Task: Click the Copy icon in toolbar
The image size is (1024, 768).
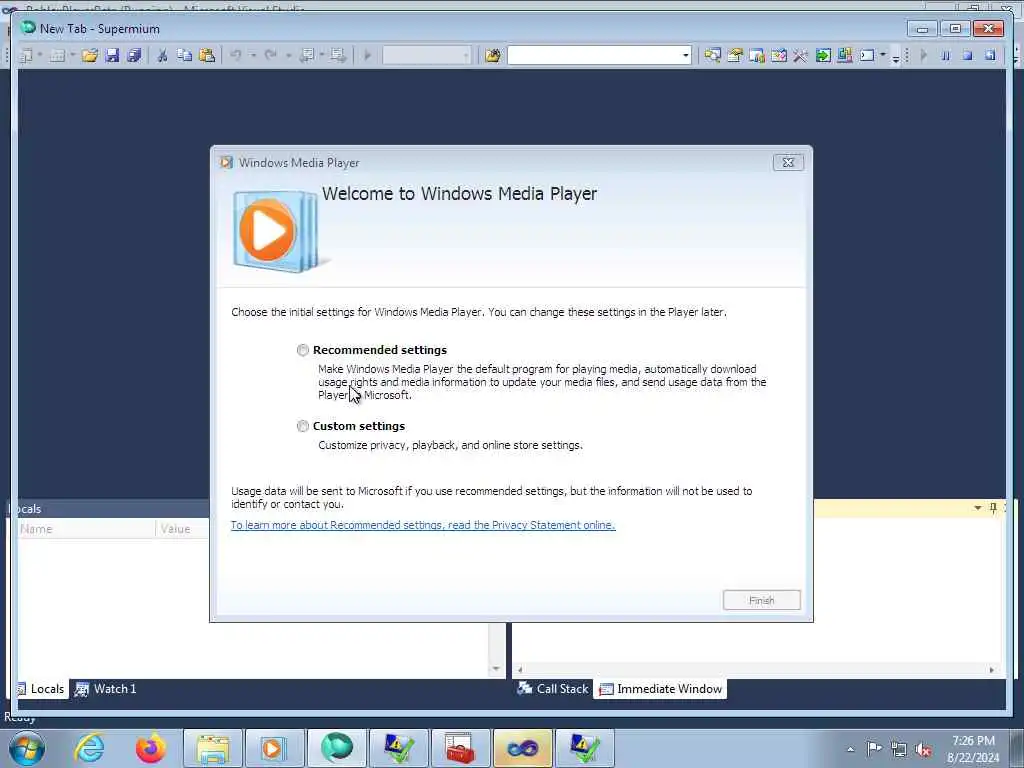Action: (x=185, y=56)
